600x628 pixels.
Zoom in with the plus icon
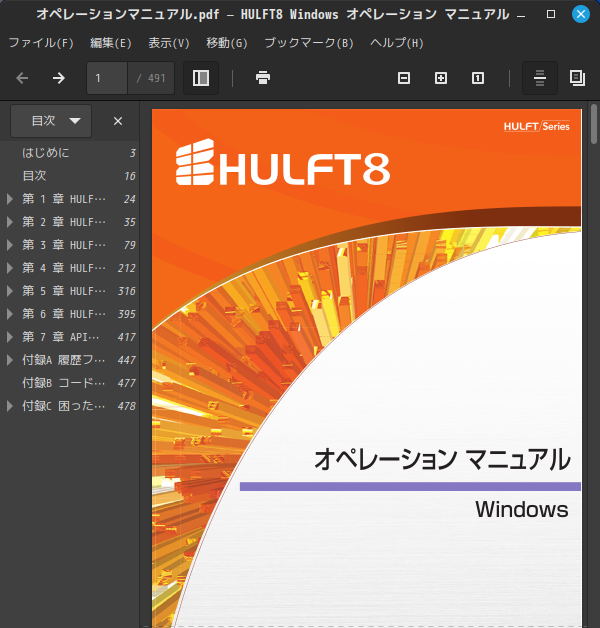[441, 78]
